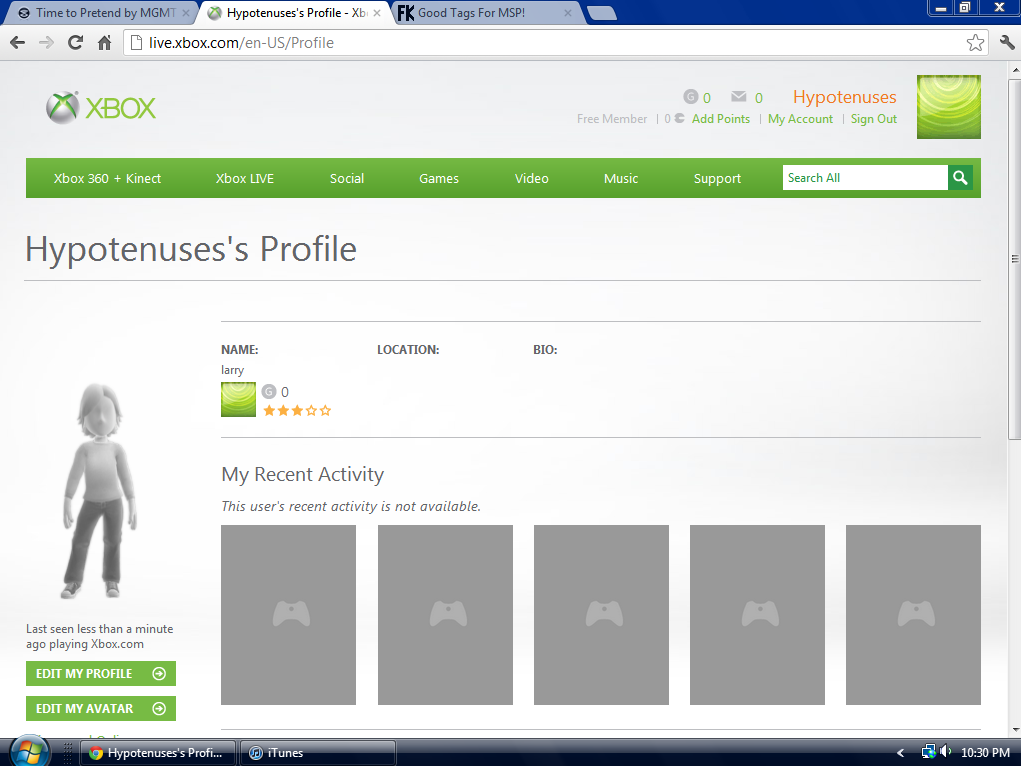
Task: Click the small gamerpic under name larry
Action: pos(238,399)
